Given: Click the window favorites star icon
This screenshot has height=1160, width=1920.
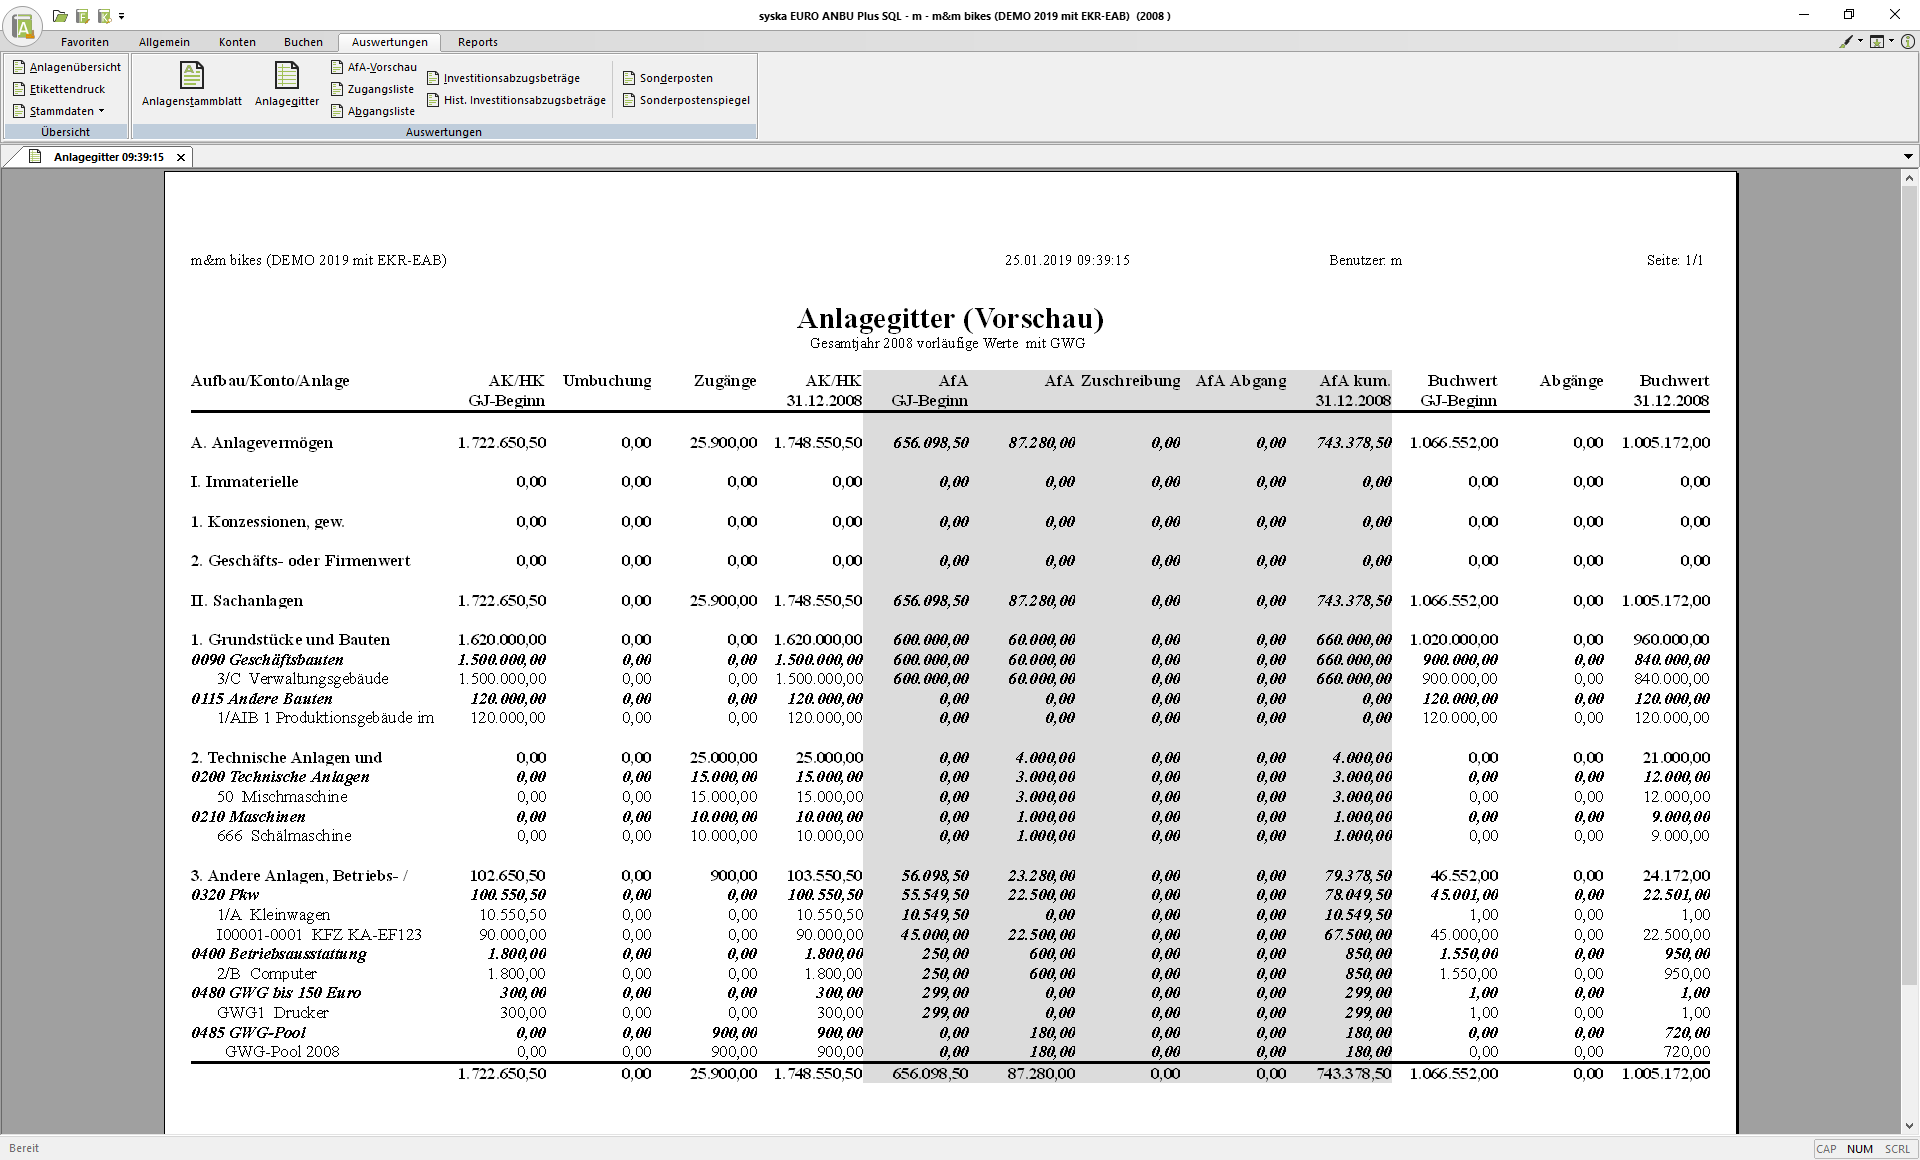Looking at the screenshot, I should tap(1877, 42).
